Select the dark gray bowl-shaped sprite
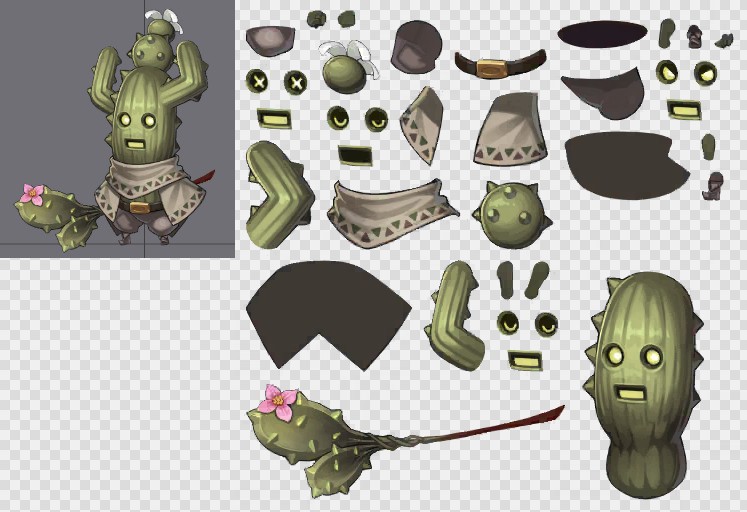Image resolution: width=747 pixels, height=512 pixels. (x=270, y=39)
